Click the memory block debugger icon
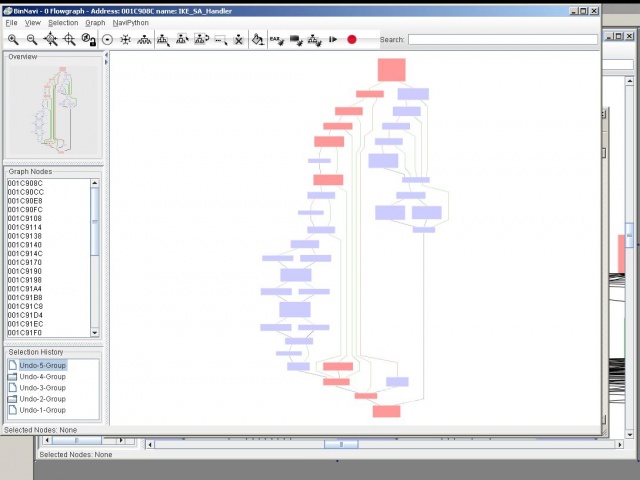The image size is (640, 480). pos(296,40)
